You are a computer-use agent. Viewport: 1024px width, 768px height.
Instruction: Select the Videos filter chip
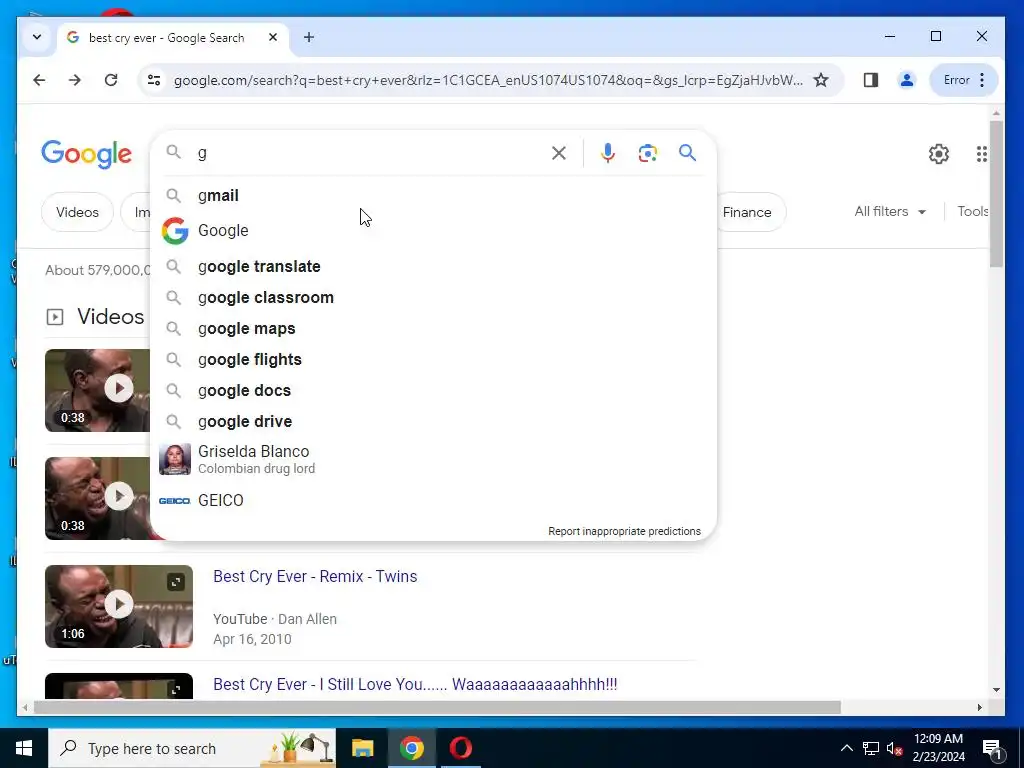77,212
